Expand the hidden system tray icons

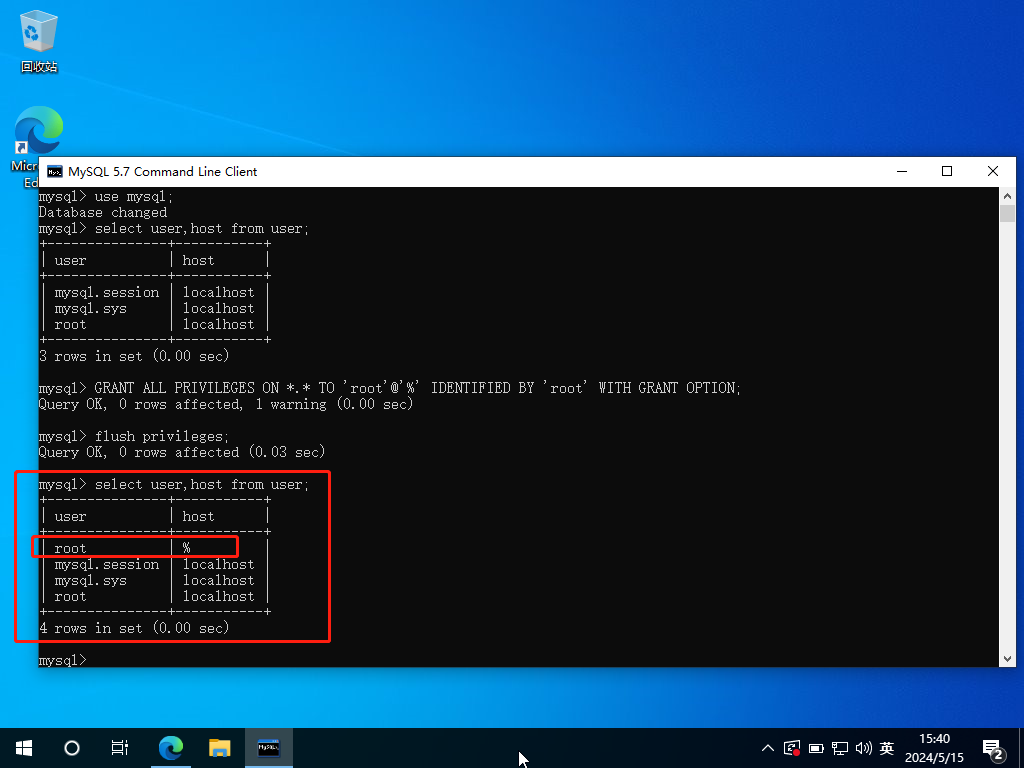coord(768,748)
